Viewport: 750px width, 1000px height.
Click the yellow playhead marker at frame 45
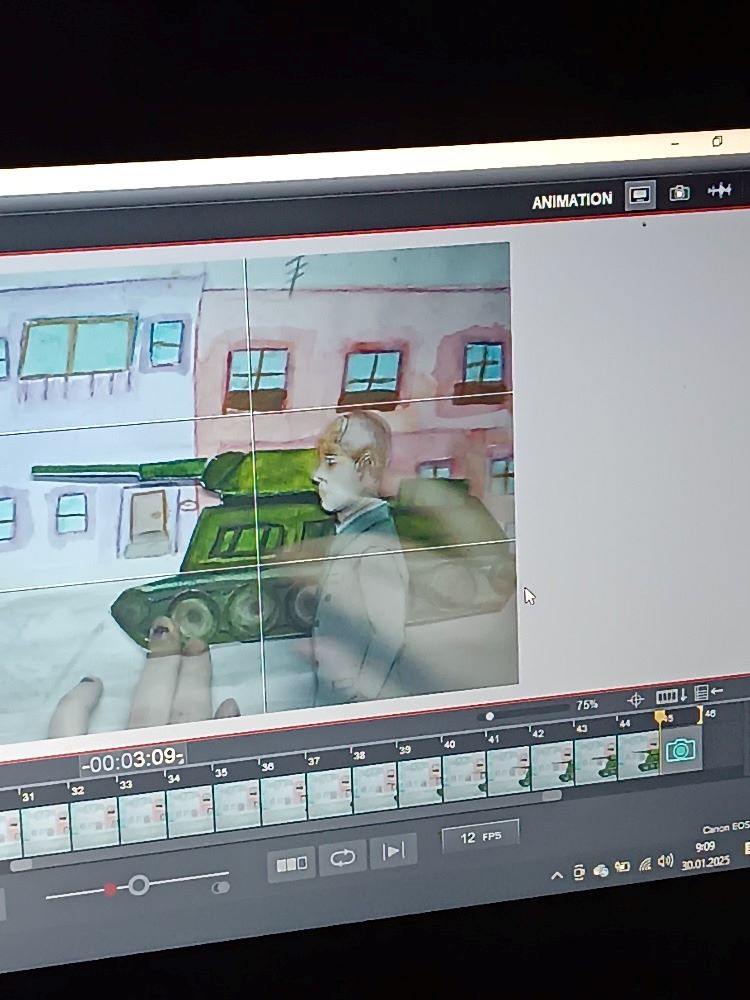point(660,717)
